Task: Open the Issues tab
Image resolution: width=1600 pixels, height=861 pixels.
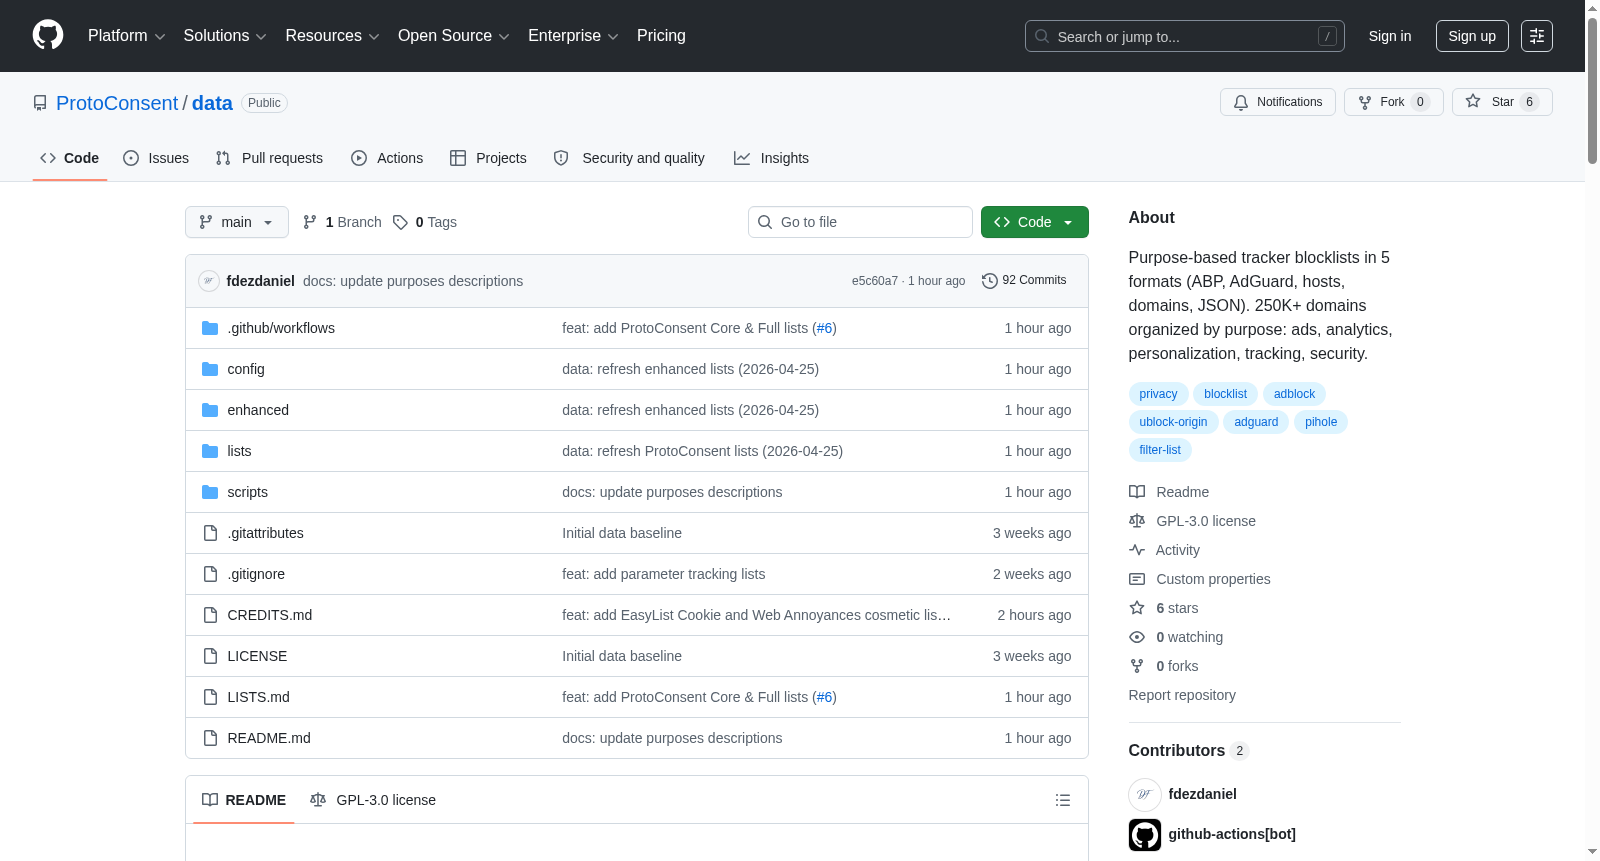Action: 156,158
